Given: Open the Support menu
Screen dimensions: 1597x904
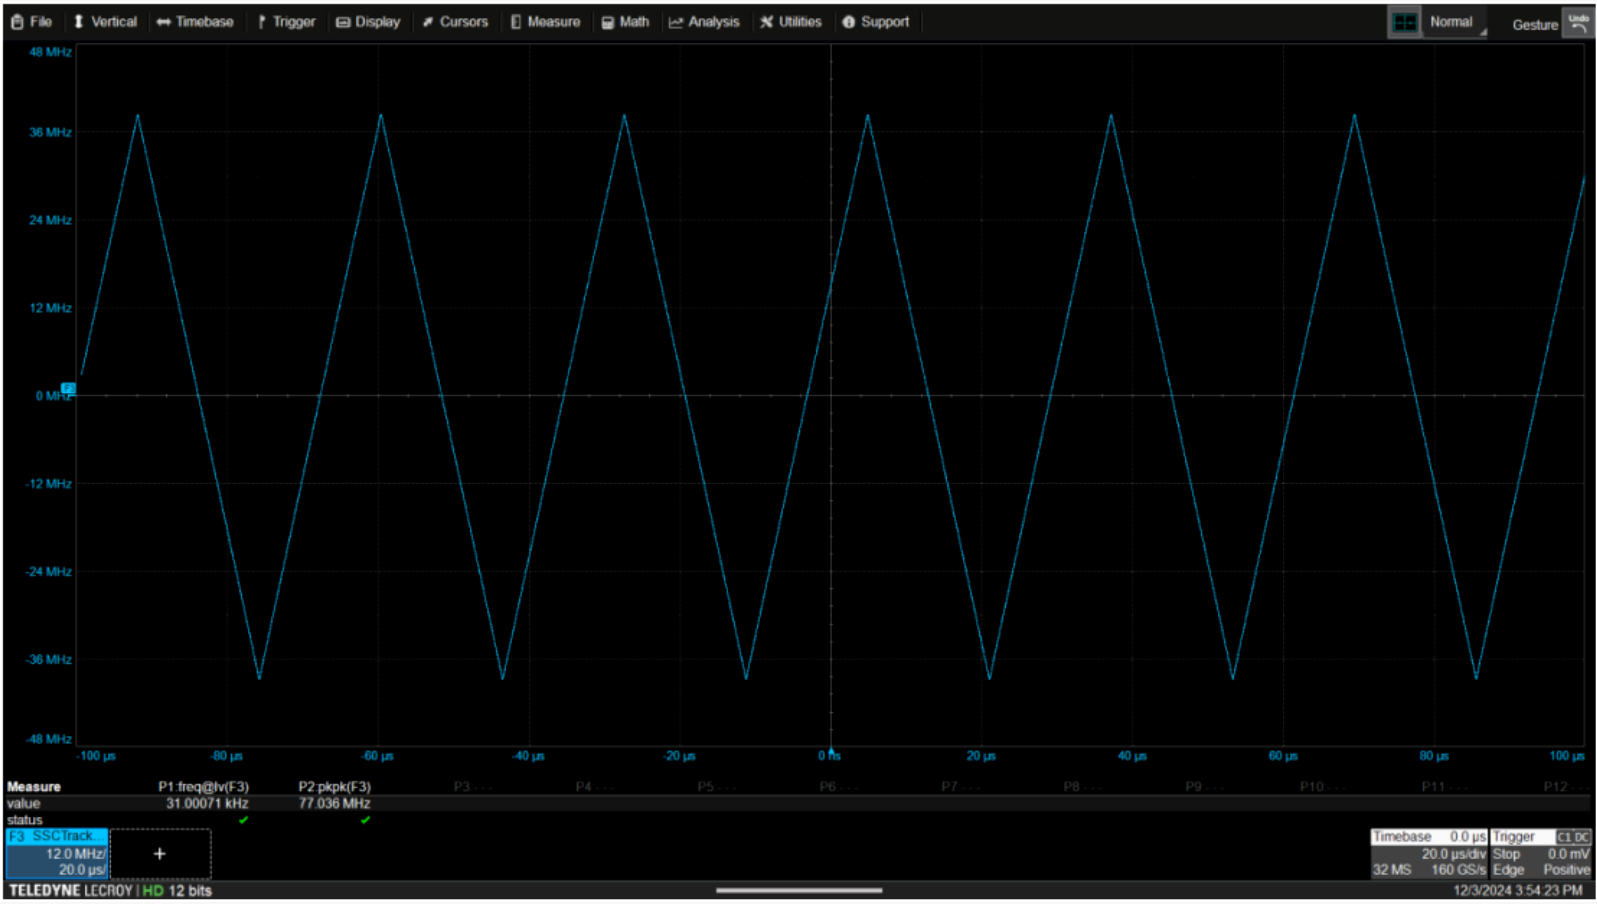Looking at the screenshot, I should [x=876, y=22].
